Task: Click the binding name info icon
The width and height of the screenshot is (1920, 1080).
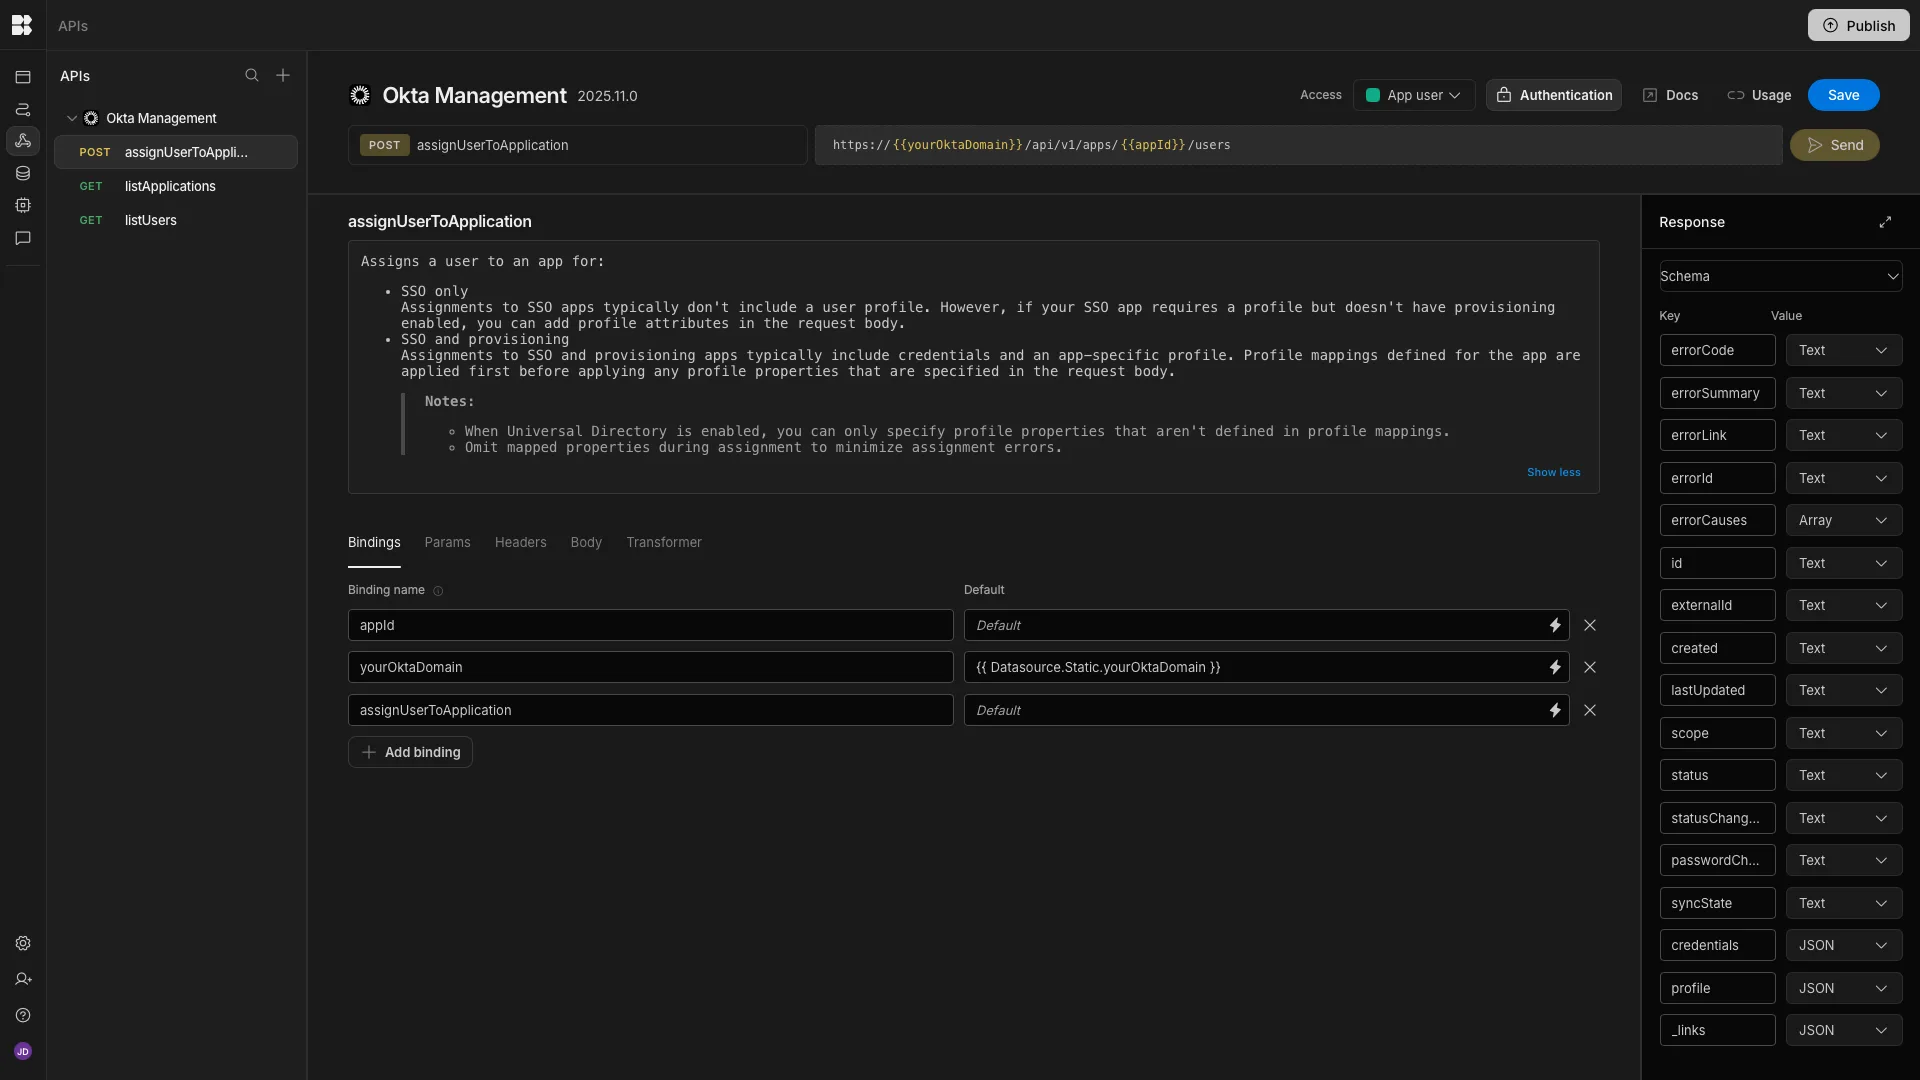Action: pyautogui.click(x=438, y=591)
